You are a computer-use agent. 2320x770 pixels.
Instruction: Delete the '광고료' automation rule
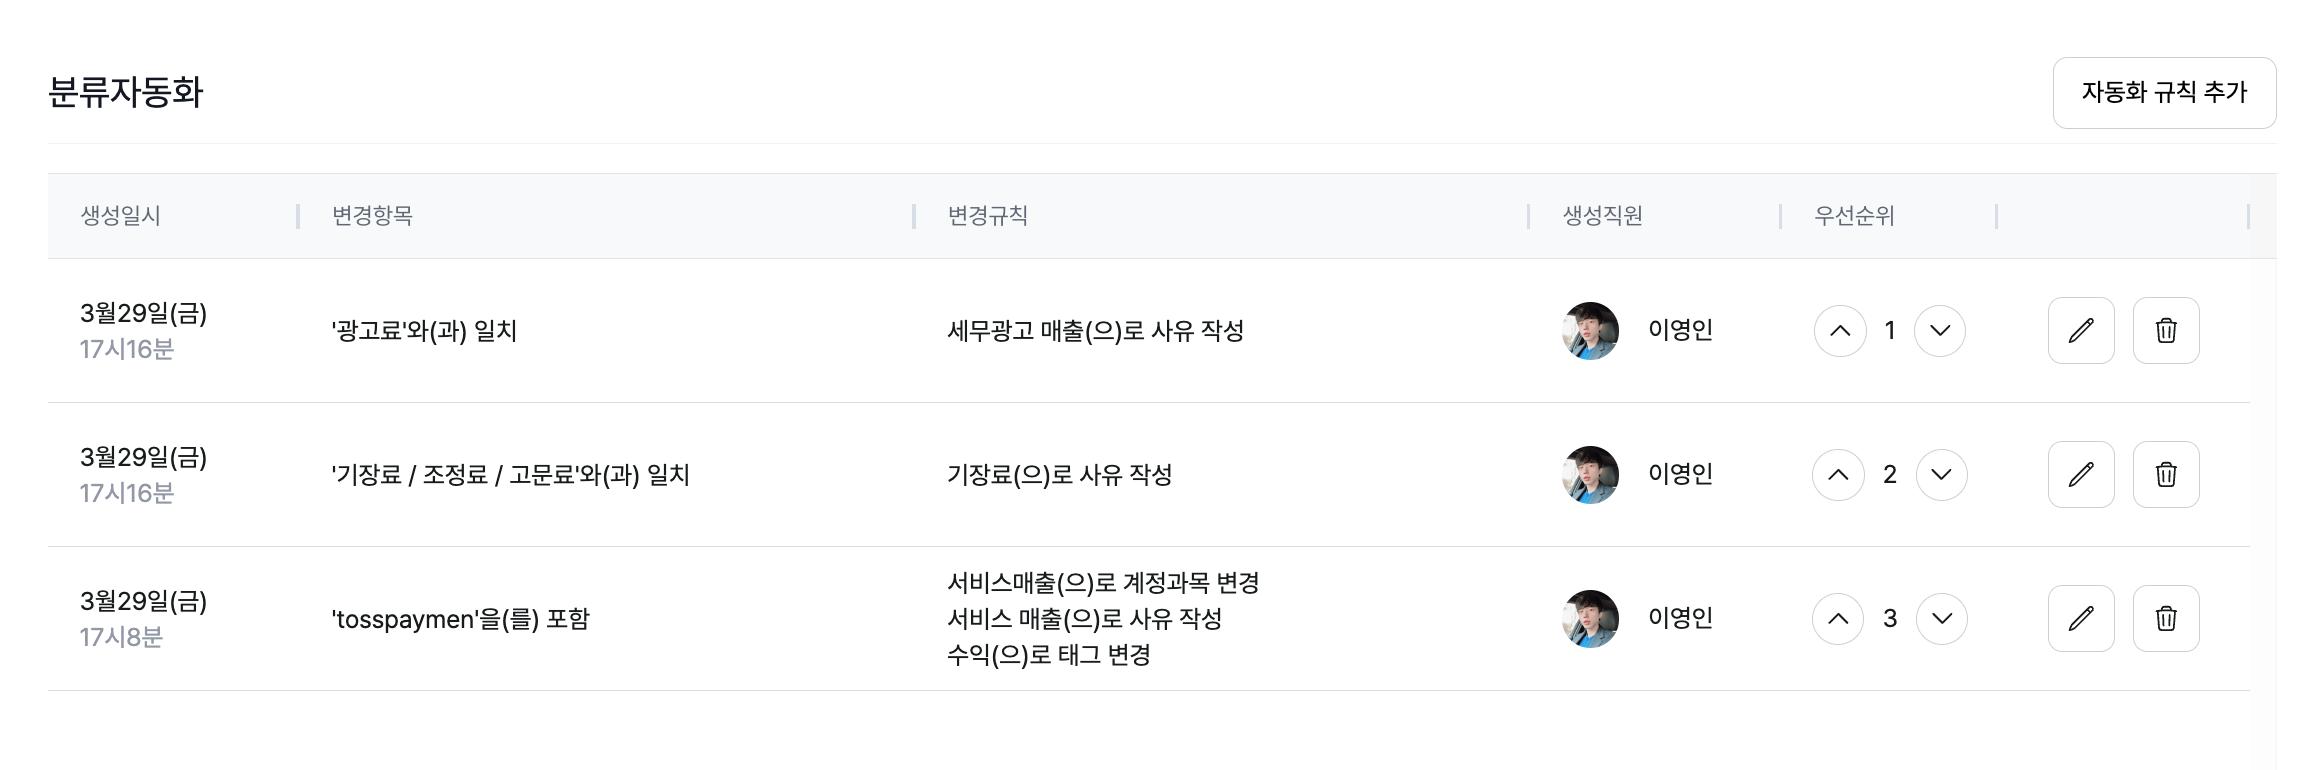[2166, 330]
